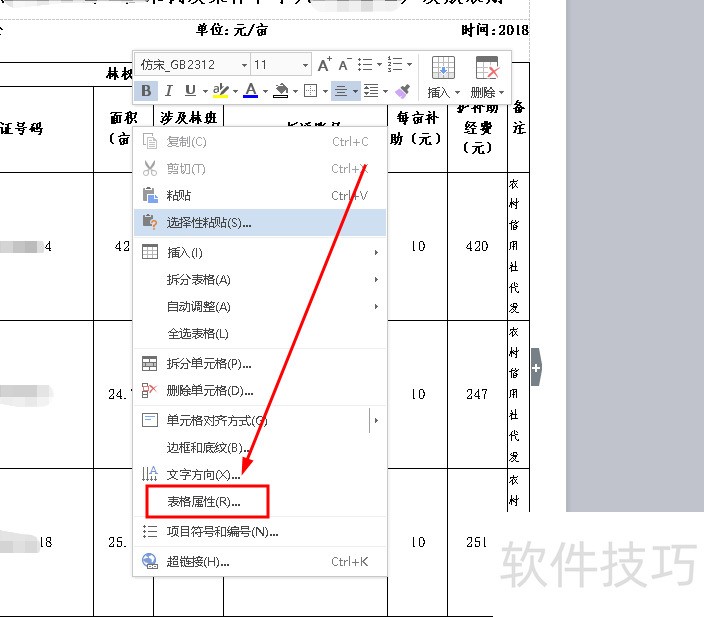Choose 剪切(T) from the context menu

point(260,169)
